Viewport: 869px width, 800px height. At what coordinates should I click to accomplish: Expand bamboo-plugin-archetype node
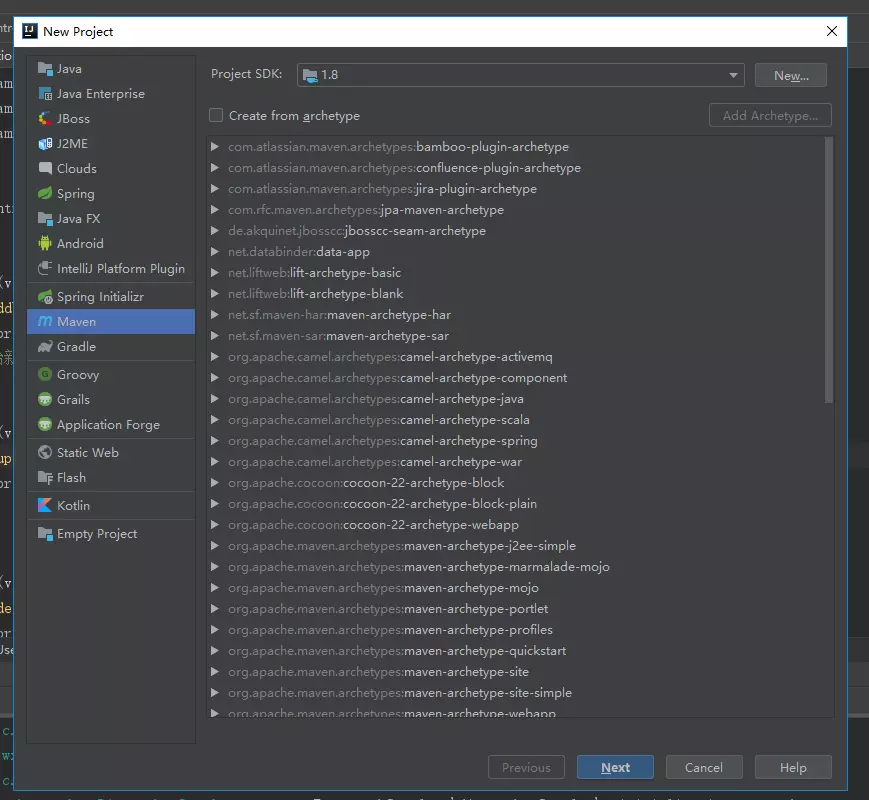pos(214,147)
